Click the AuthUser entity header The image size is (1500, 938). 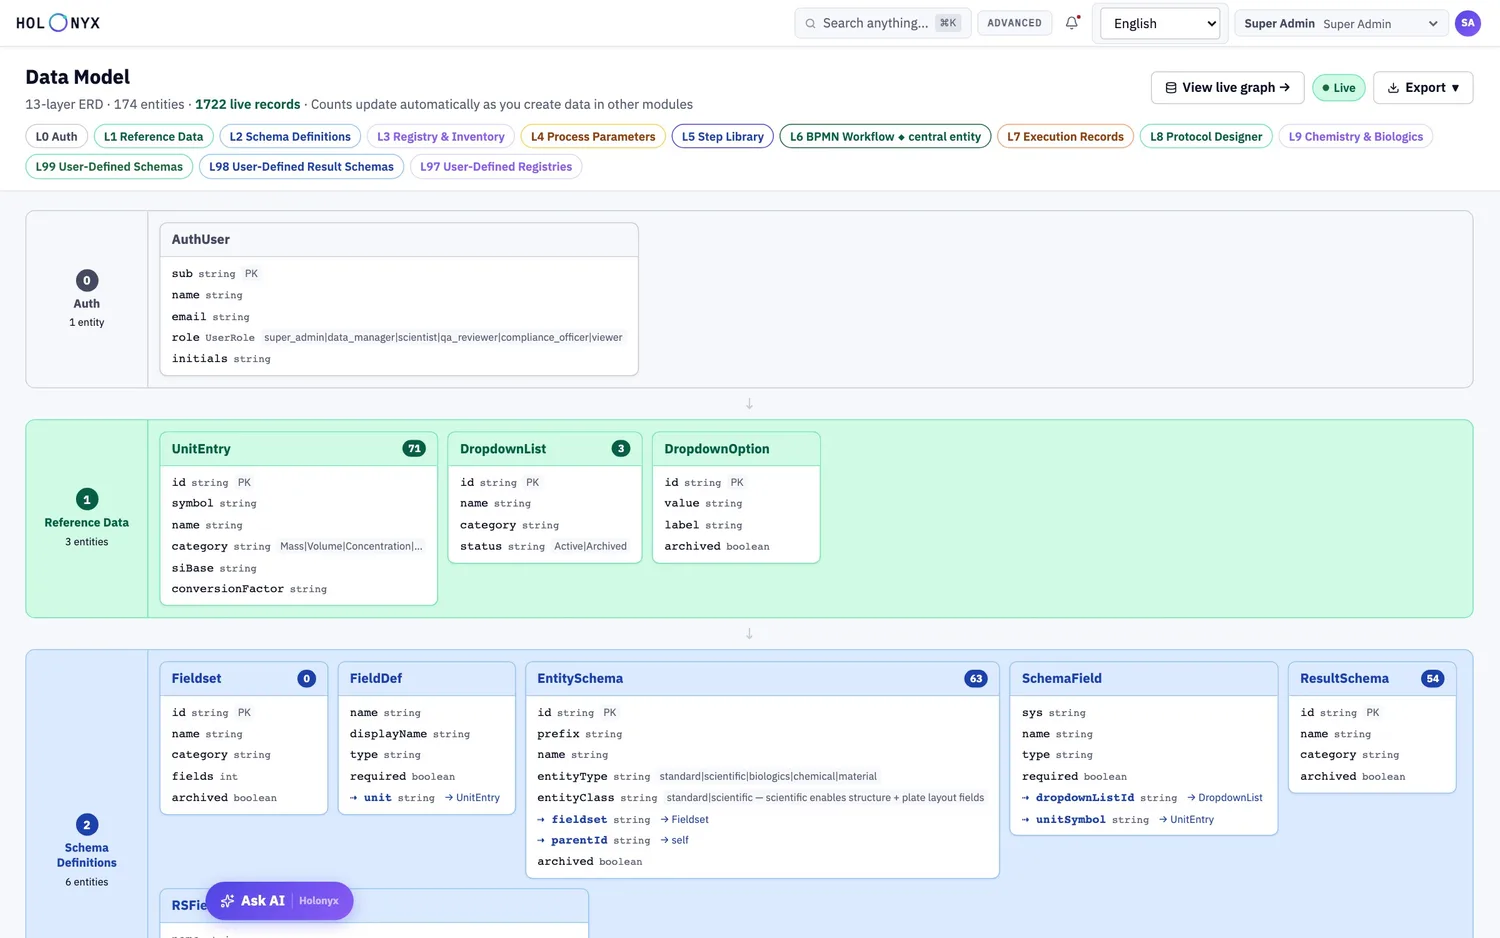399,240
